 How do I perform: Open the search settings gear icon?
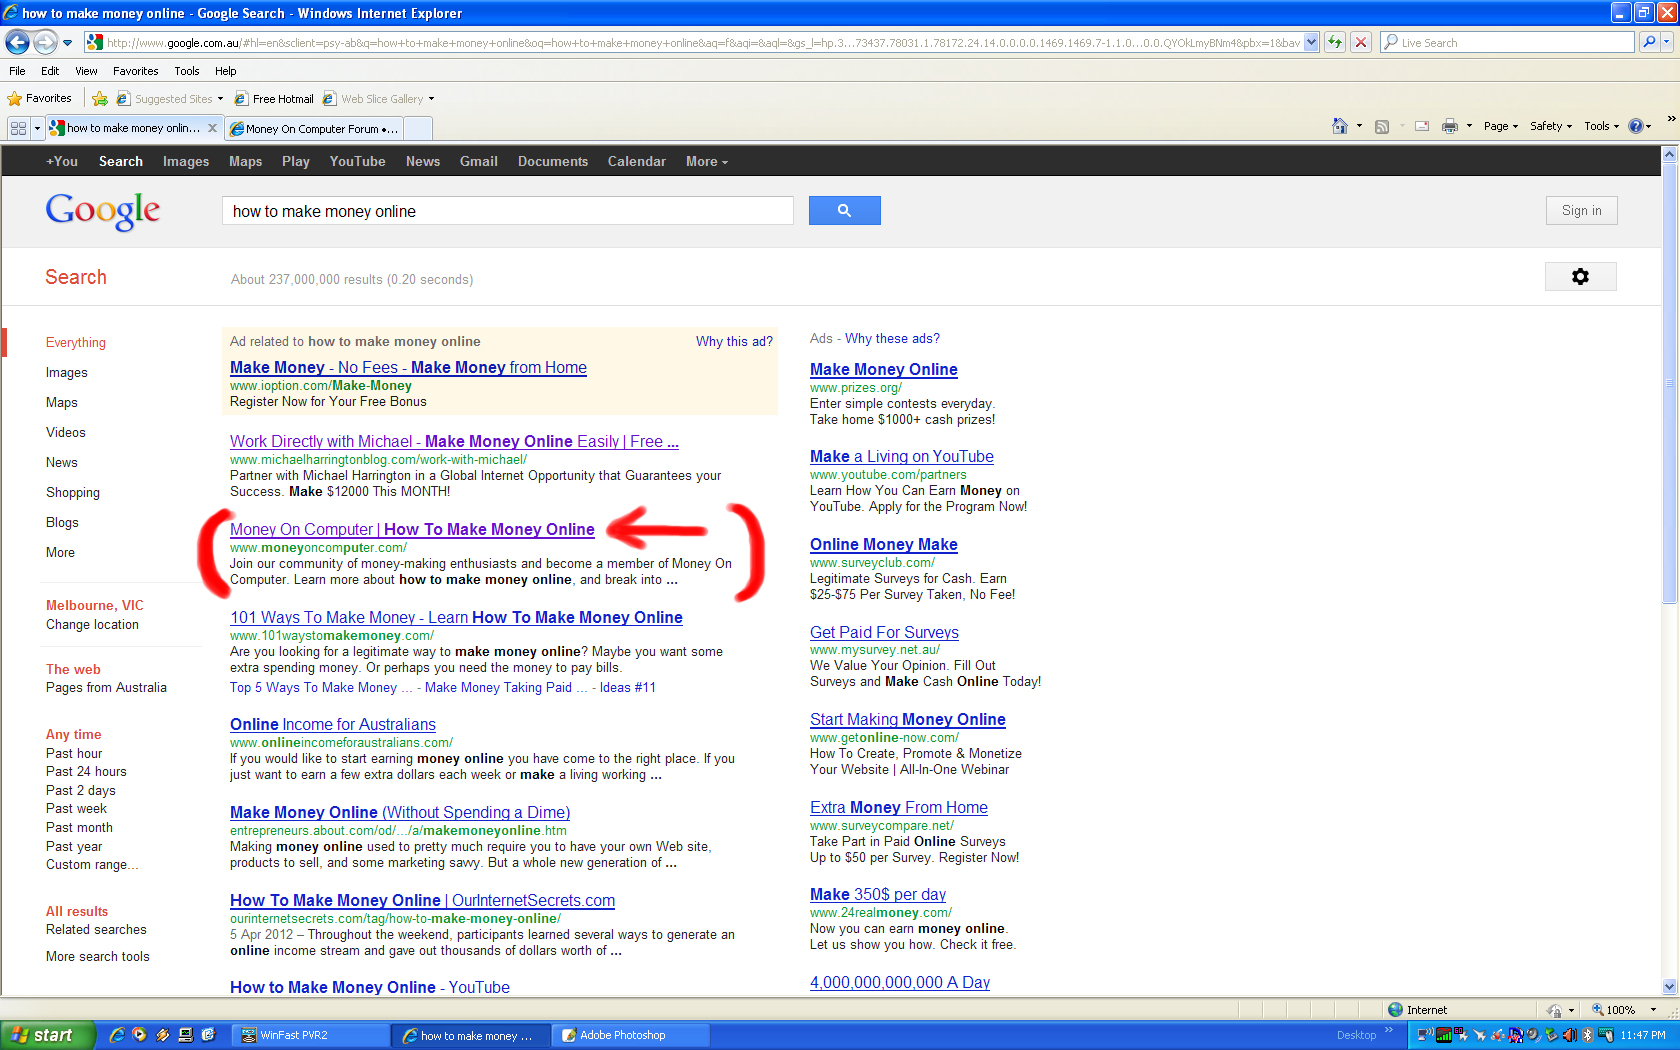pyautogui.click(x=1580, y=277)
